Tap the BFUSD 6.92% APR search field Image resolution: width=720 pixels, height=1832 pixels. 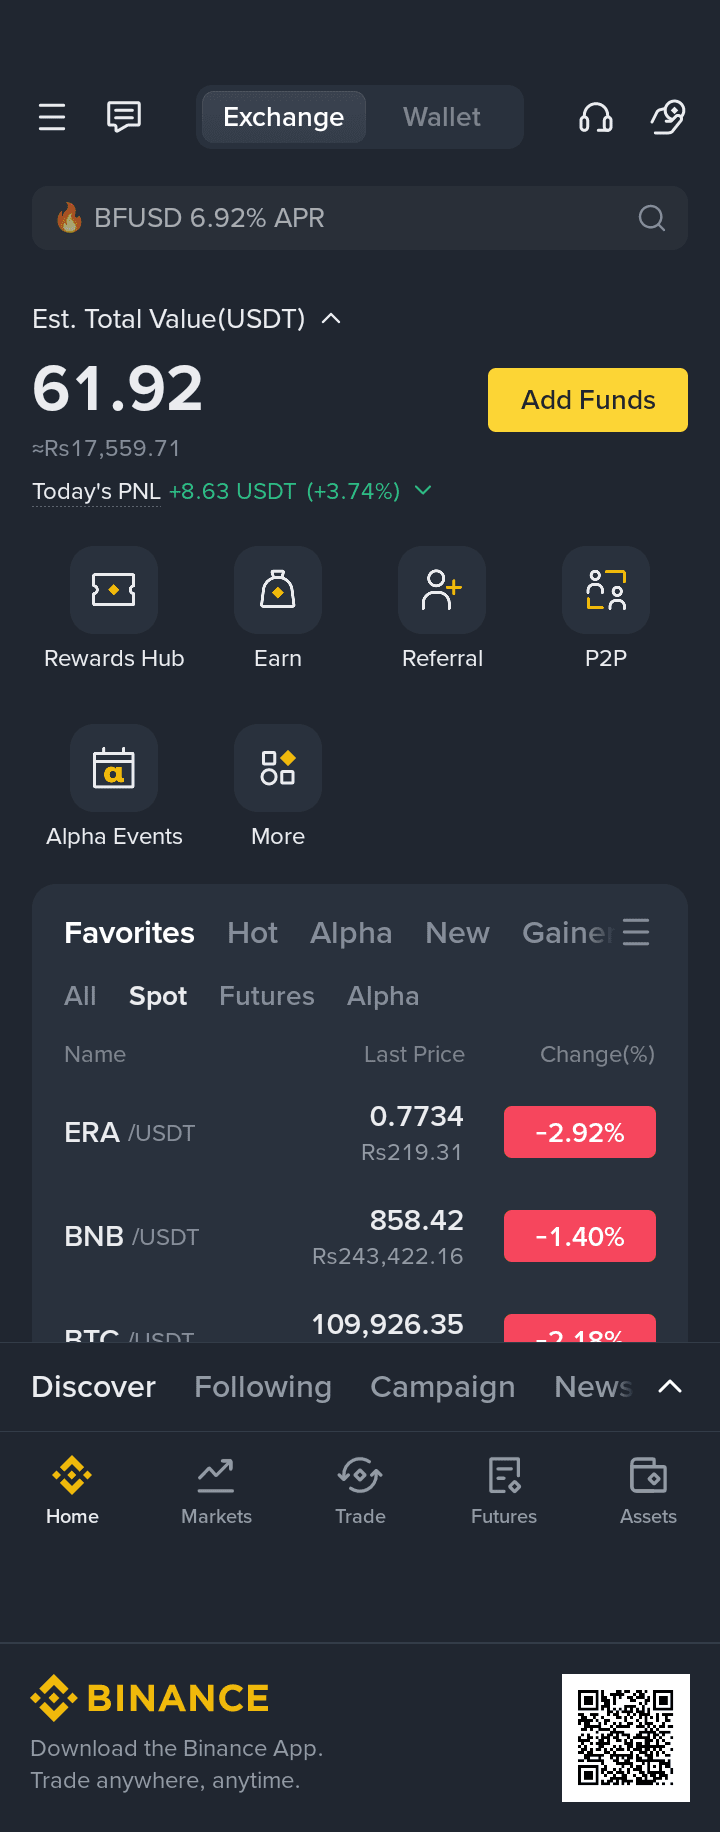point(340,218)
